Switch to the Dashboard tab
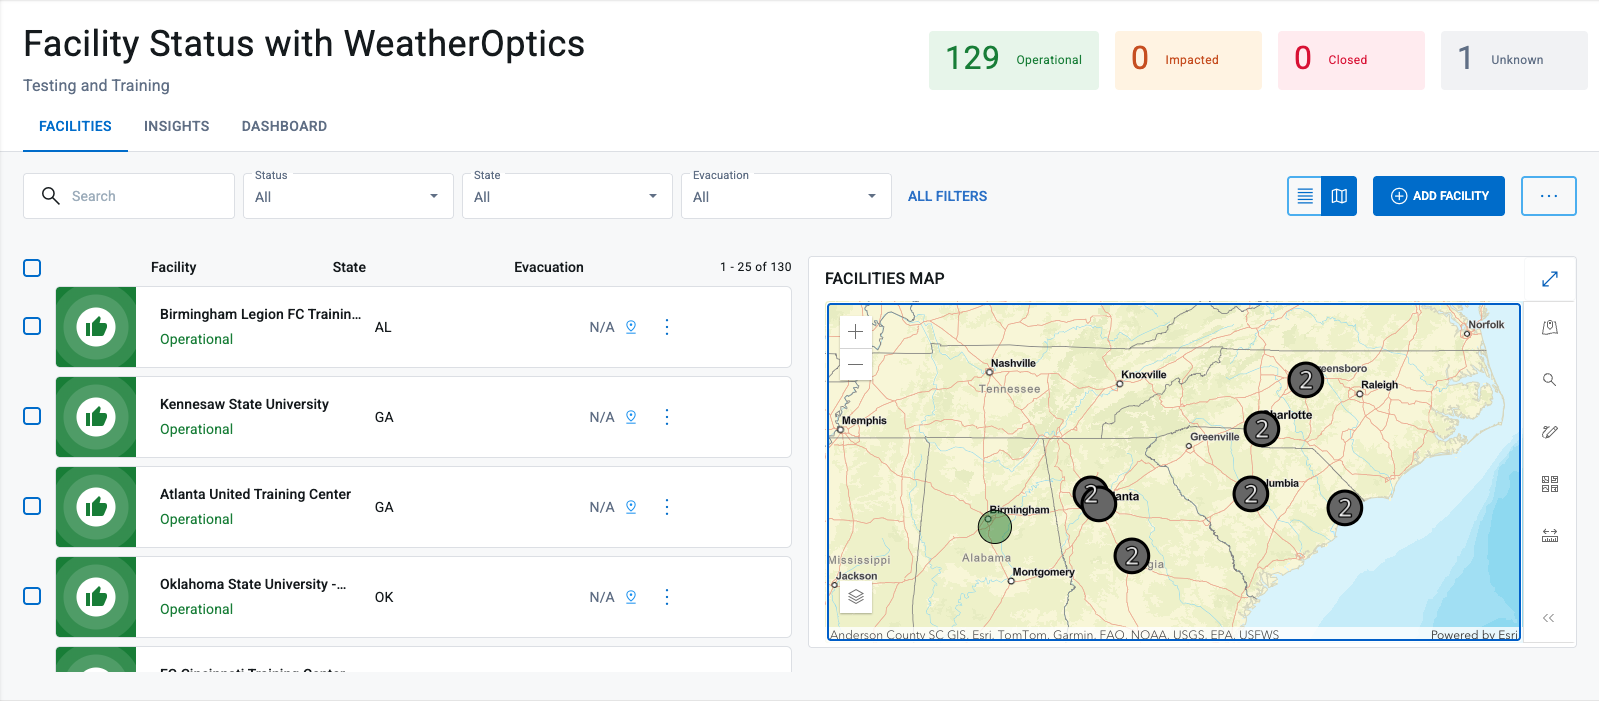This screenshot has width=1599, height=701. (x=284, y=126)
